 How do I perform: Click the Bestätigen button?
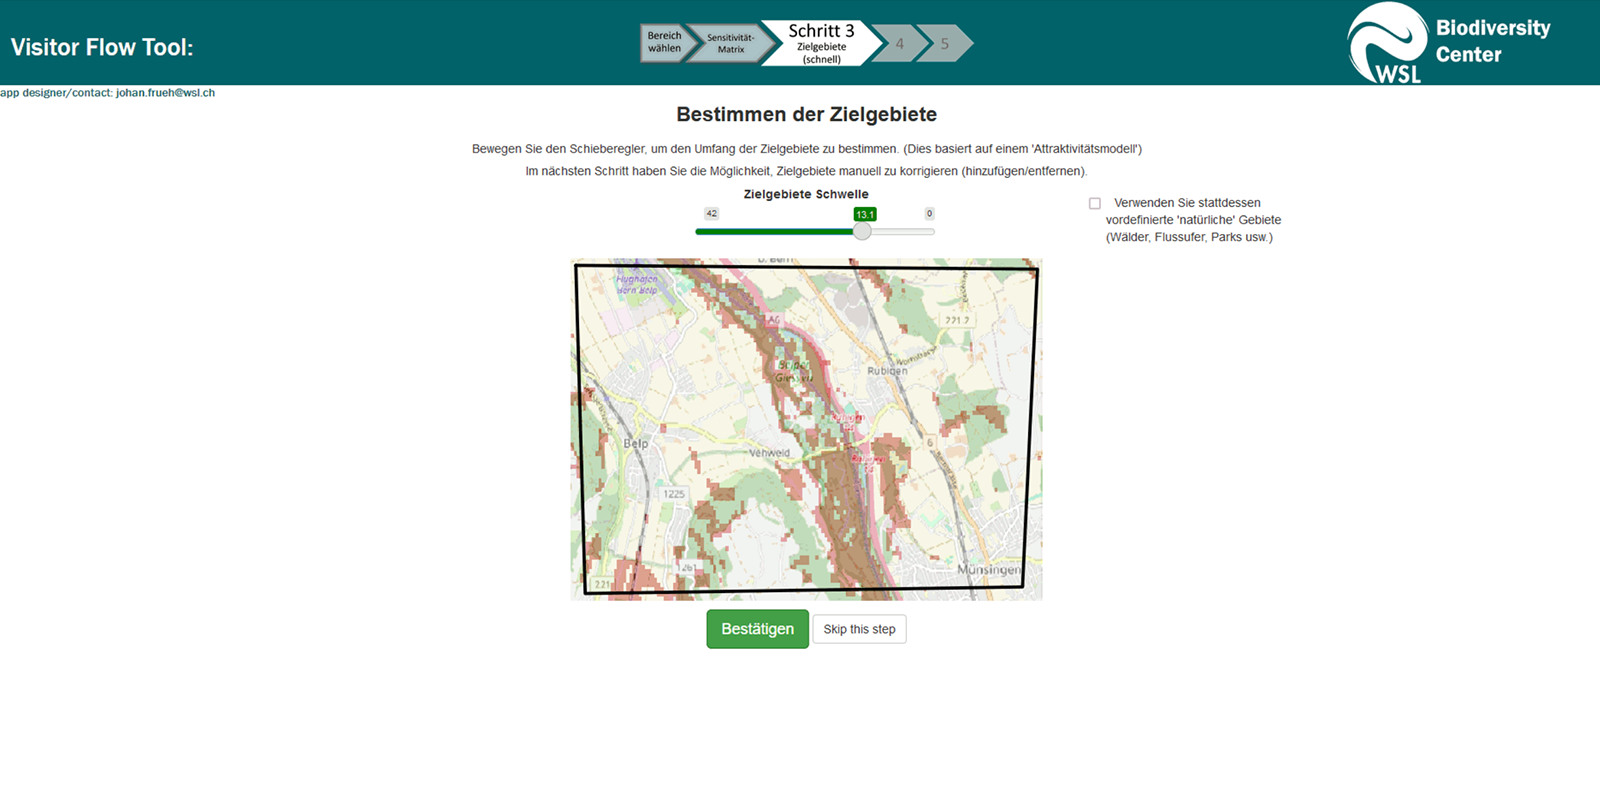pyautogui.click(x=757, y=629)
